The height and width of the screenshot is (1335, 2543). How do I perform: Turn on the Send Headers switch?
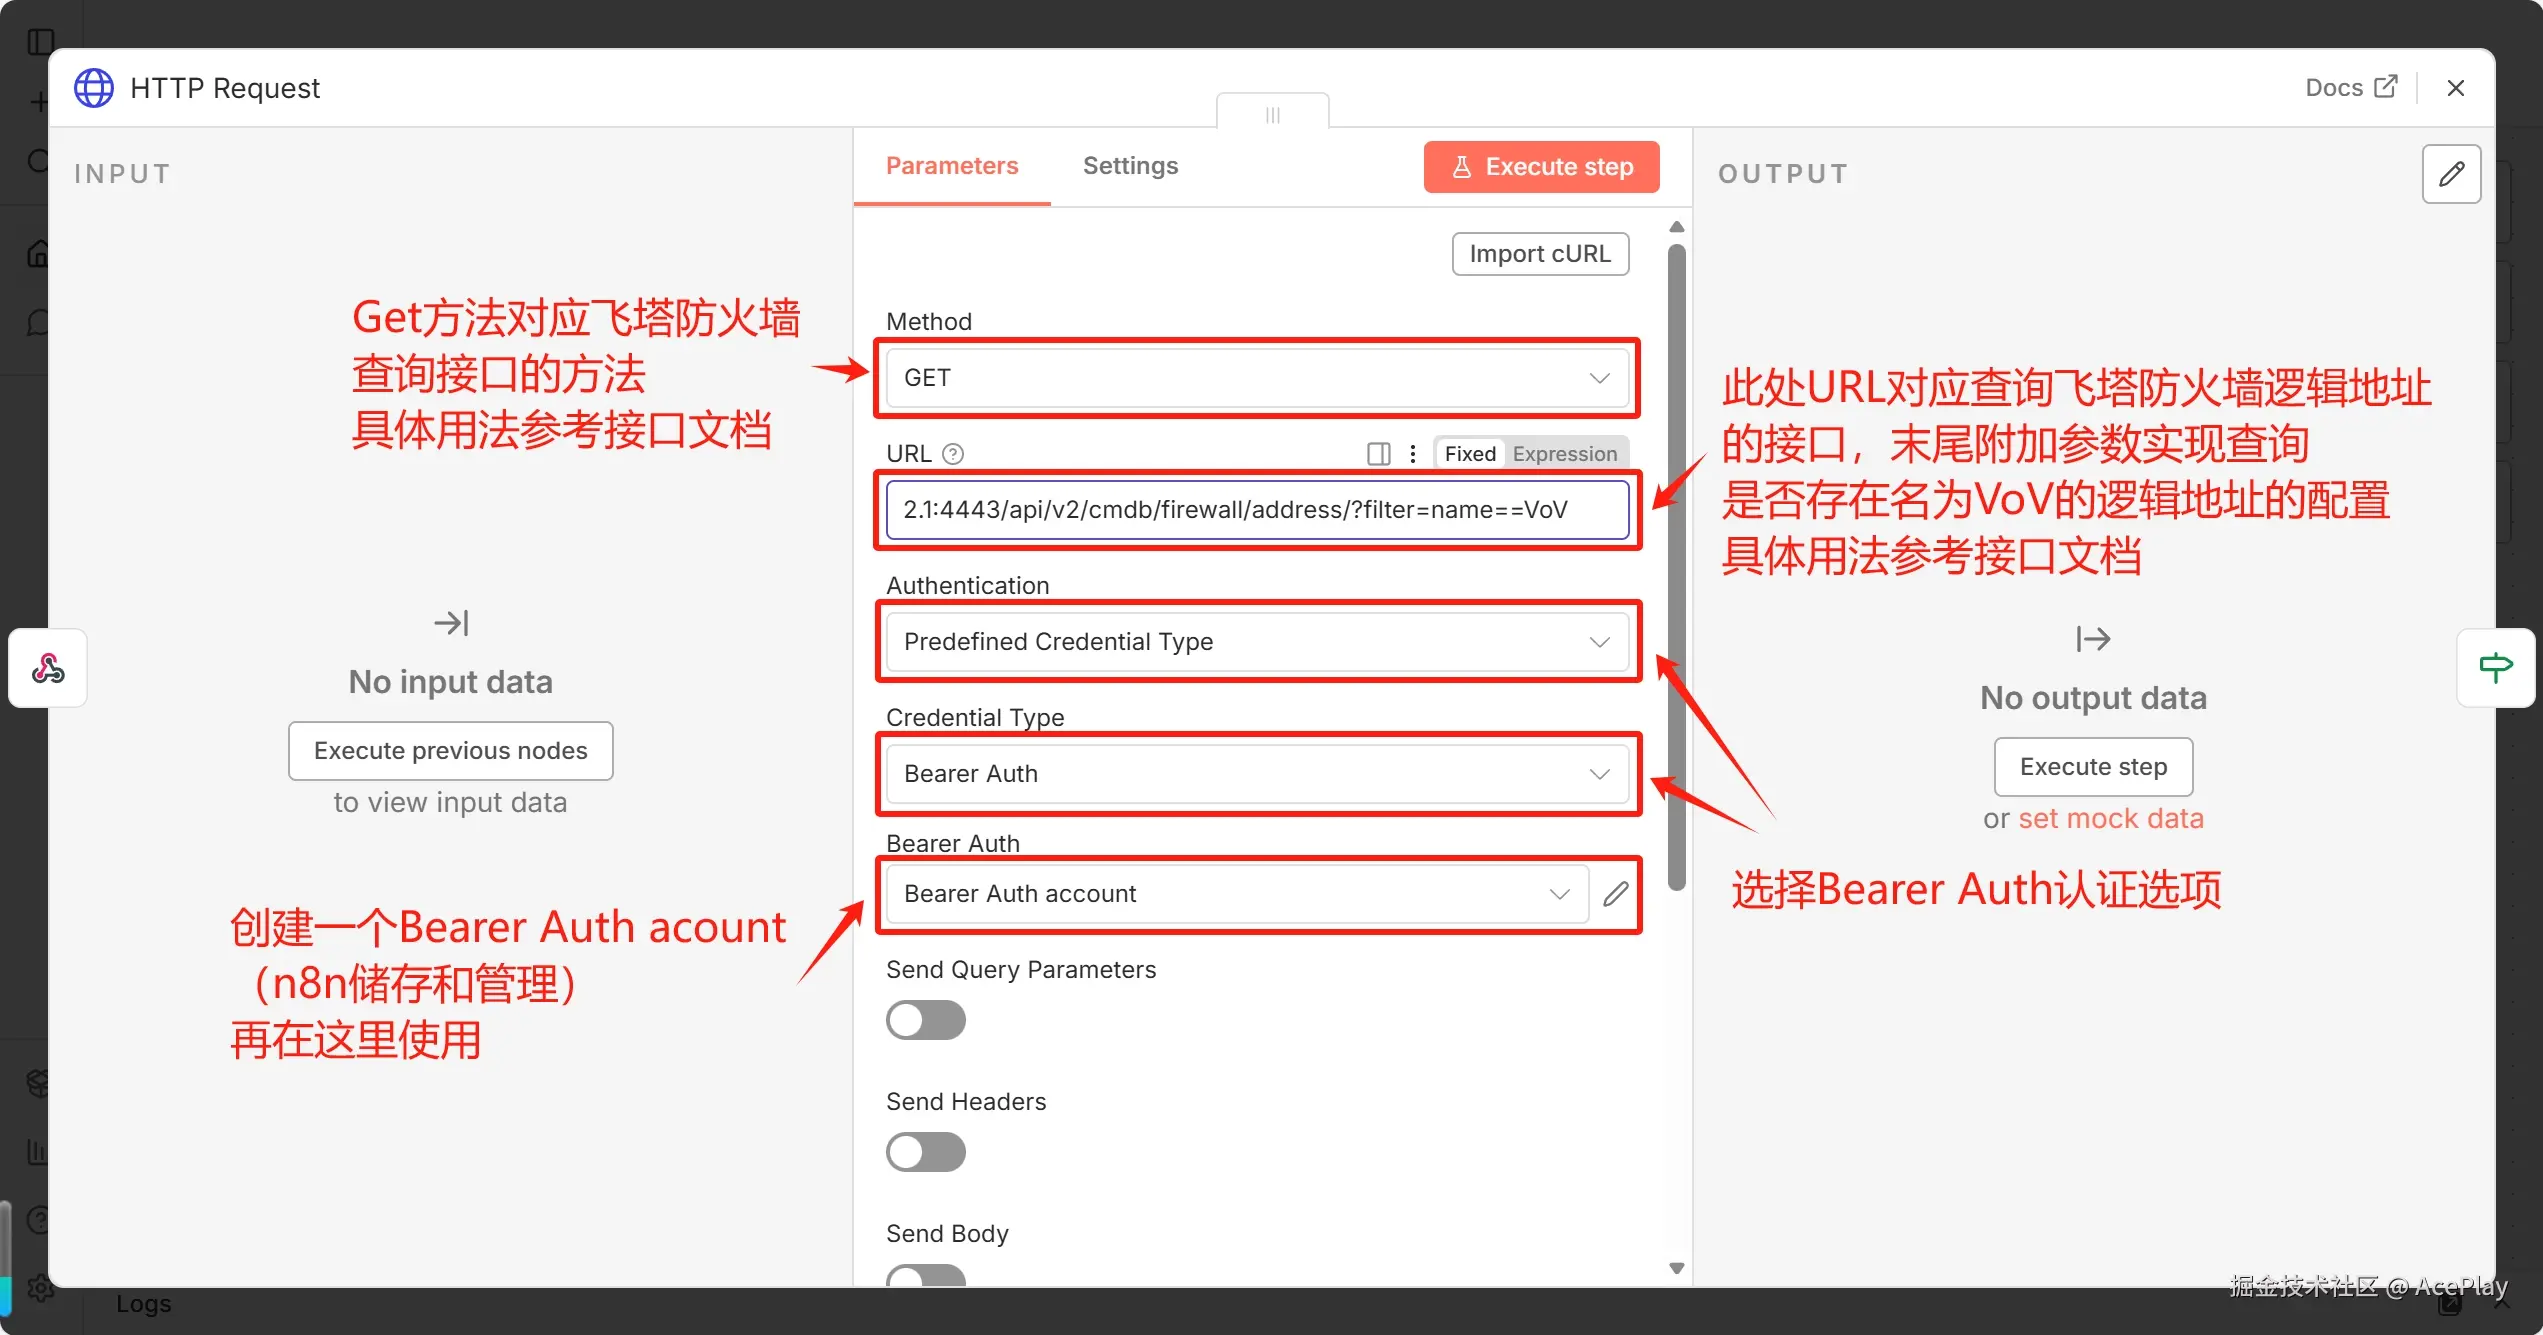[925, 1152]
